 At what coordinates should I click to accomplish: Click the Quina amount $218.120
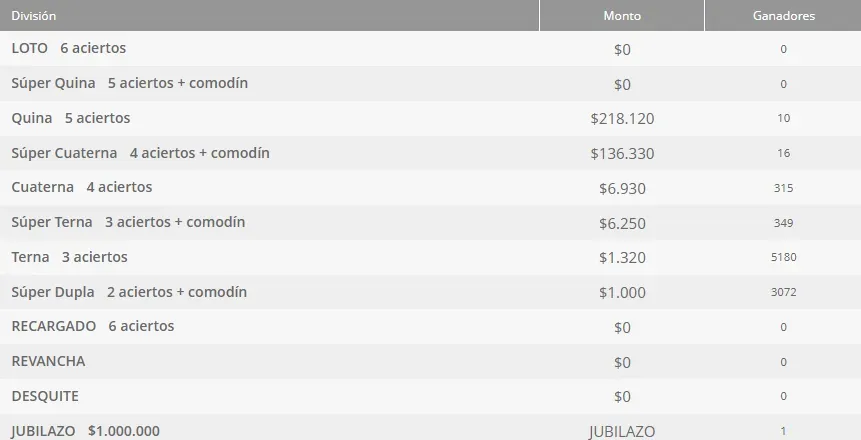pos(622,119)
